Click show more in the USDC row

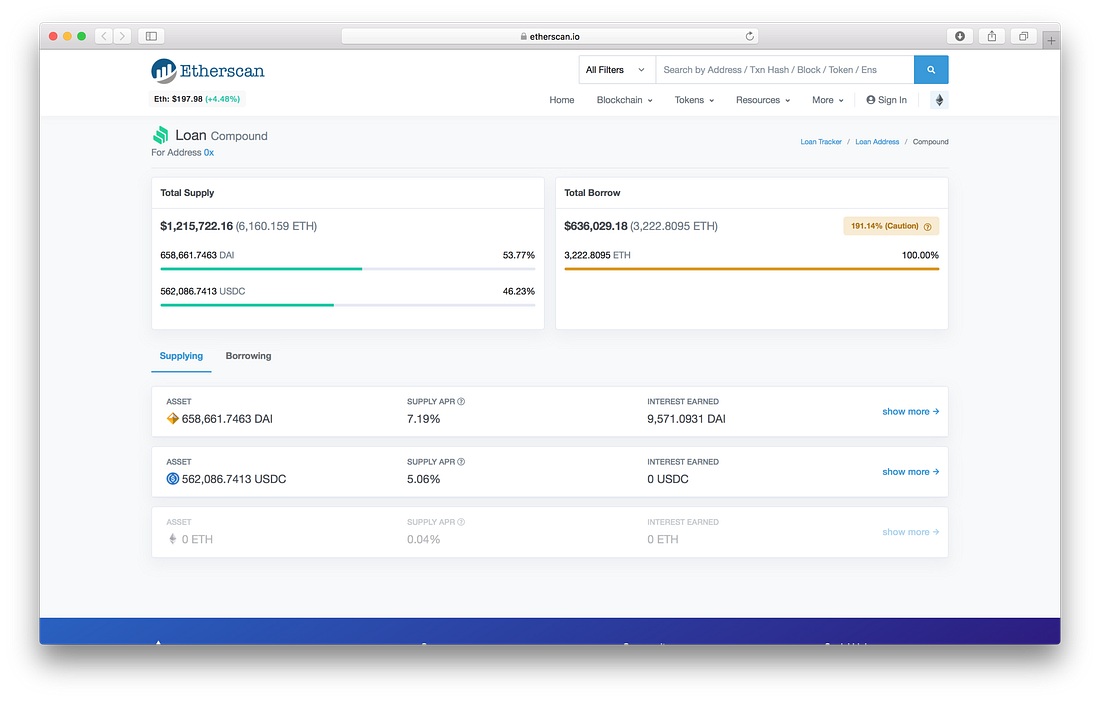click(x=911, y=472)
